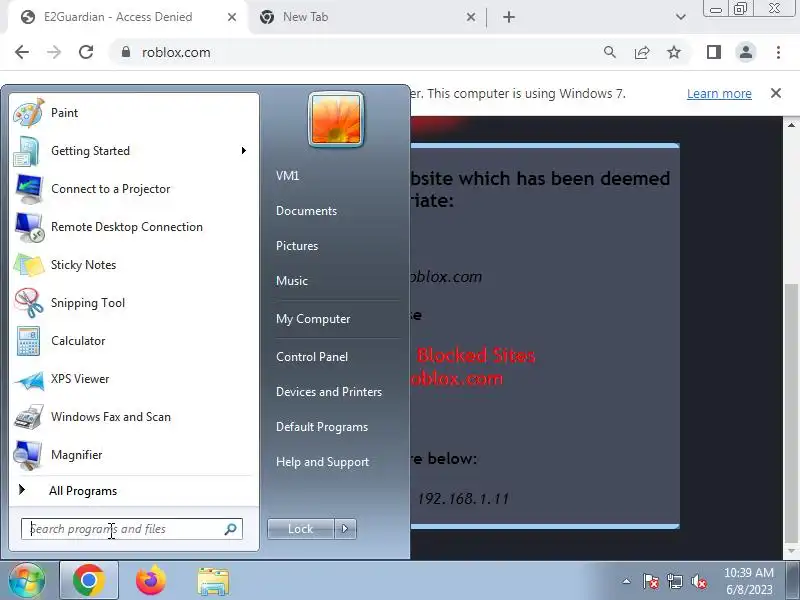Launch the Snipping Tool
The height and width of the screenshot is (600, 800).
(x=87, y=303)
